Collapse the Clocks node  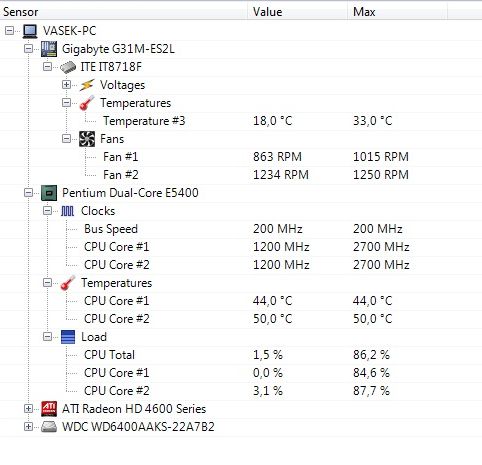(x=47, y=211)
